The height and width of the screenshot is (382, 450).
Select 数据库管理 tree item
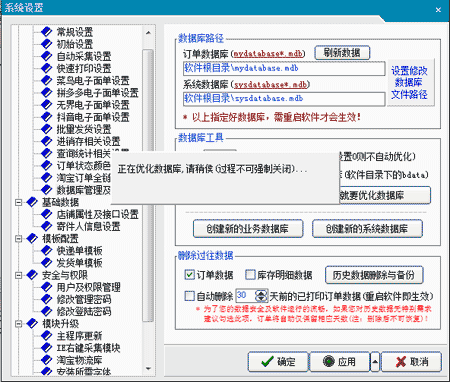tap(83, 190)
